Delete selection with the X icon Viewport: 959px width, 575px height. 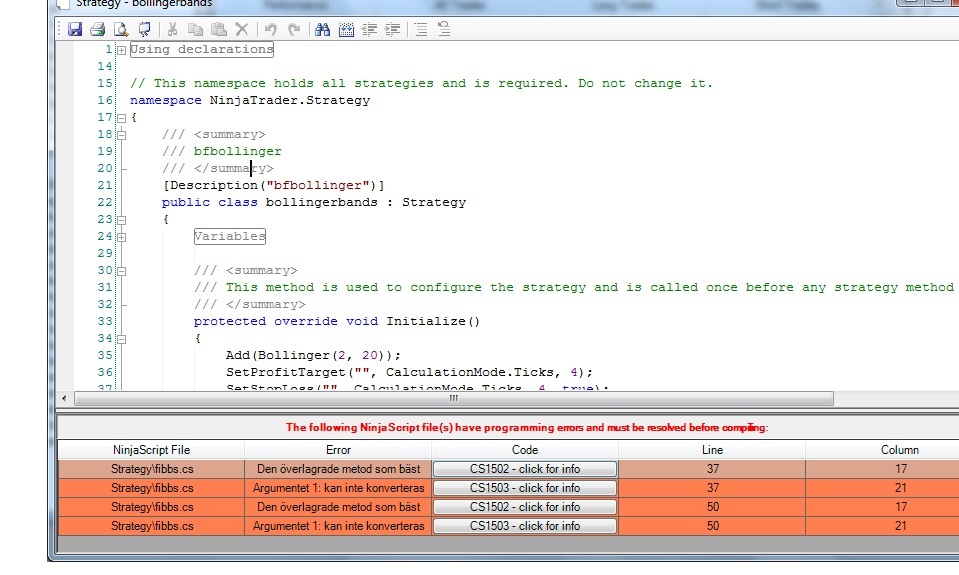(x=242, y=29)
